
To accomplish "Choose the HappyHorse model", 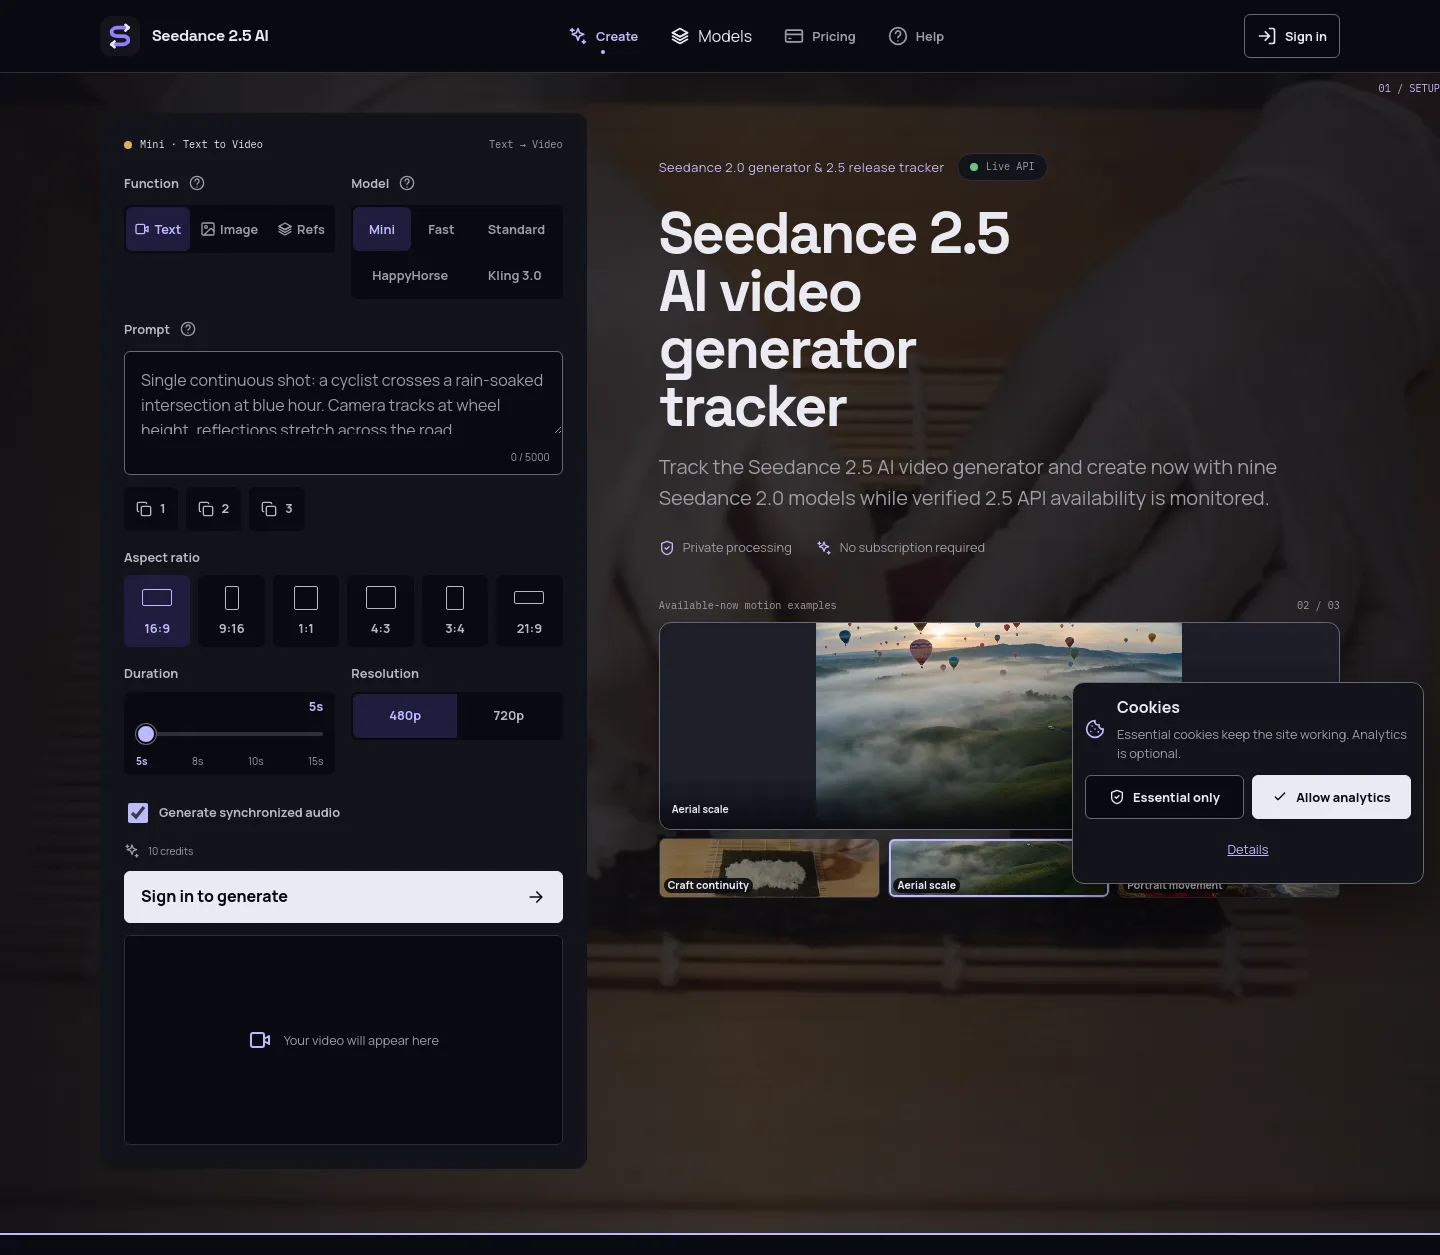I will pyautogui.click(x=410, y=275).
